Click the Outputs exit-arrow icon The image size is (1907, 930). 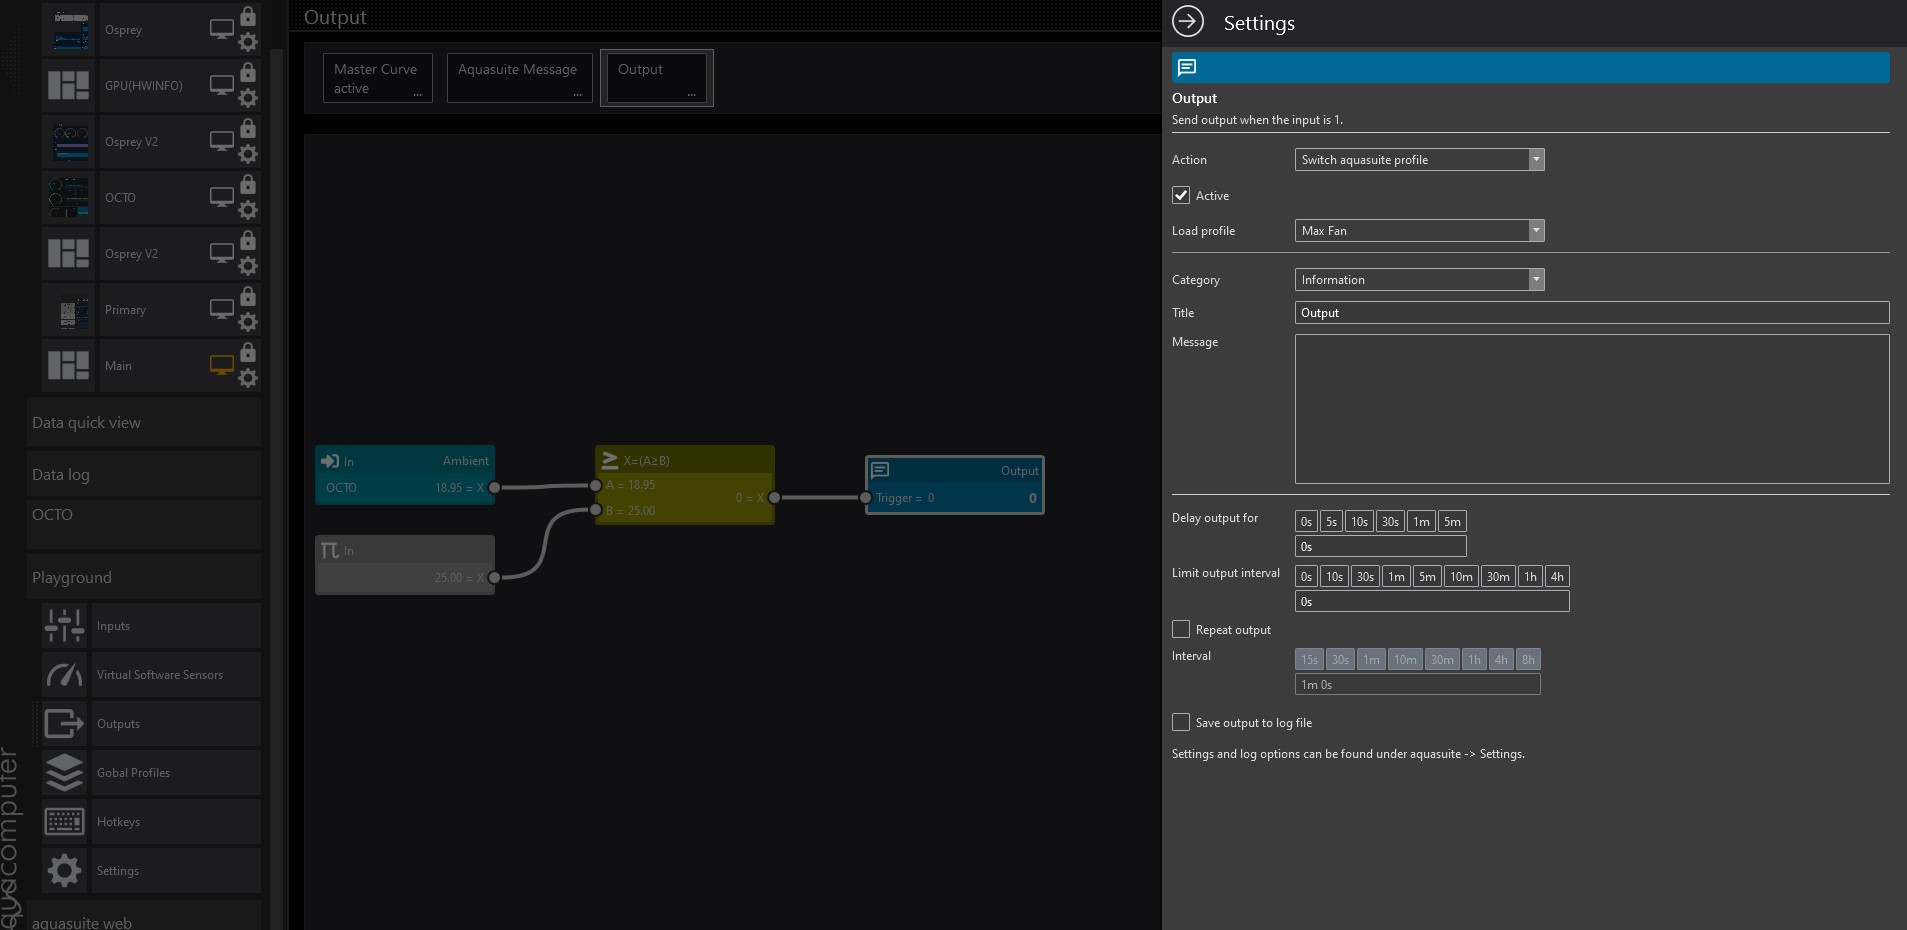[x=65, y=724]
